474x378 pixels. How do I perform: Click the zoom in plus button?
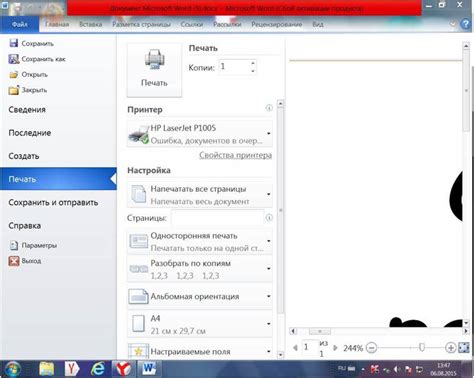pos(451,348)
